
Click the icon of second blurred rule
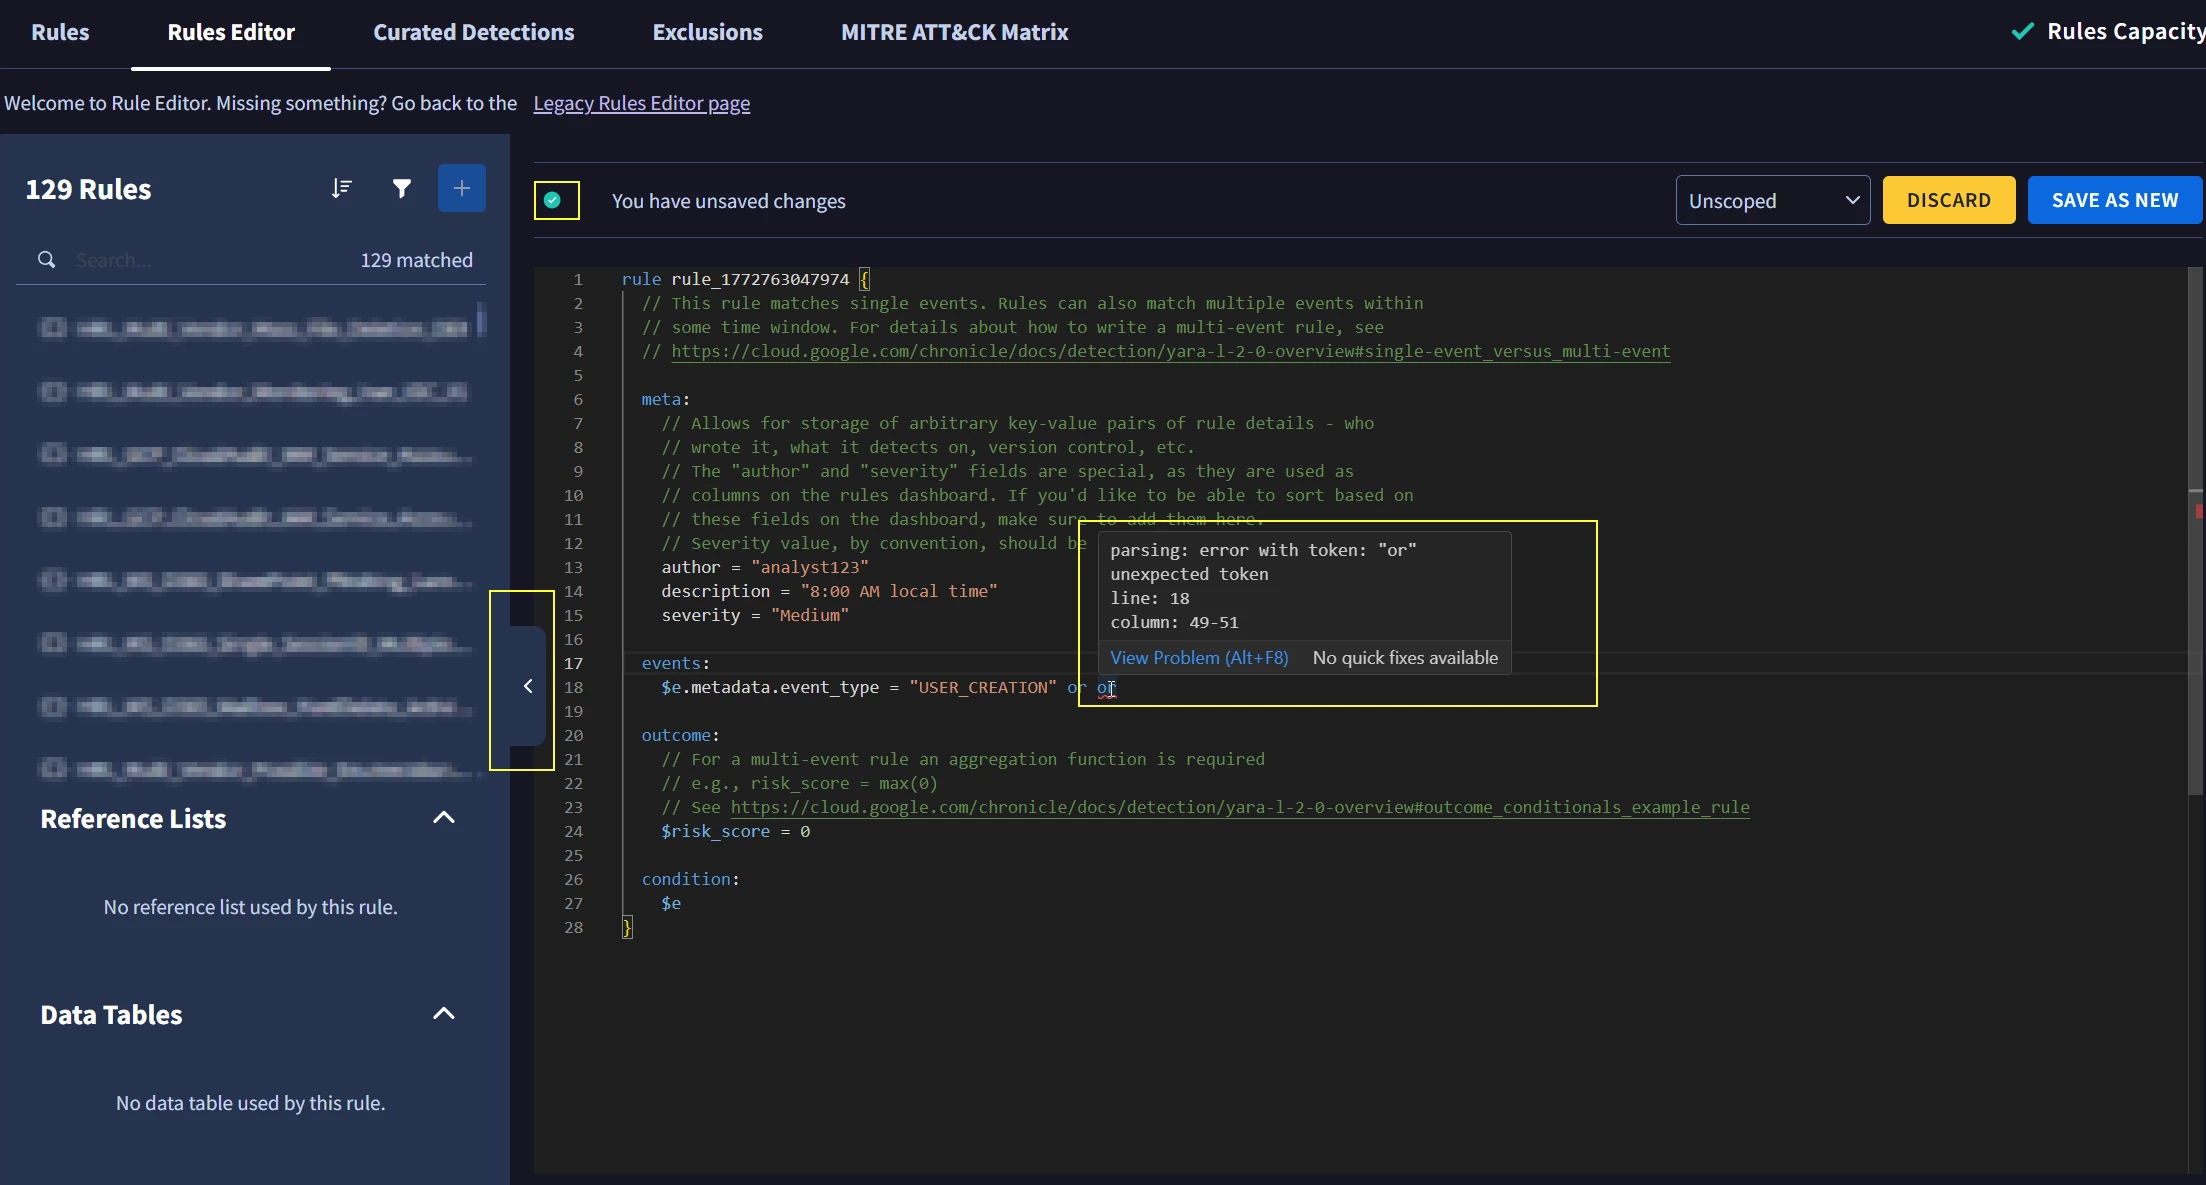53,391
